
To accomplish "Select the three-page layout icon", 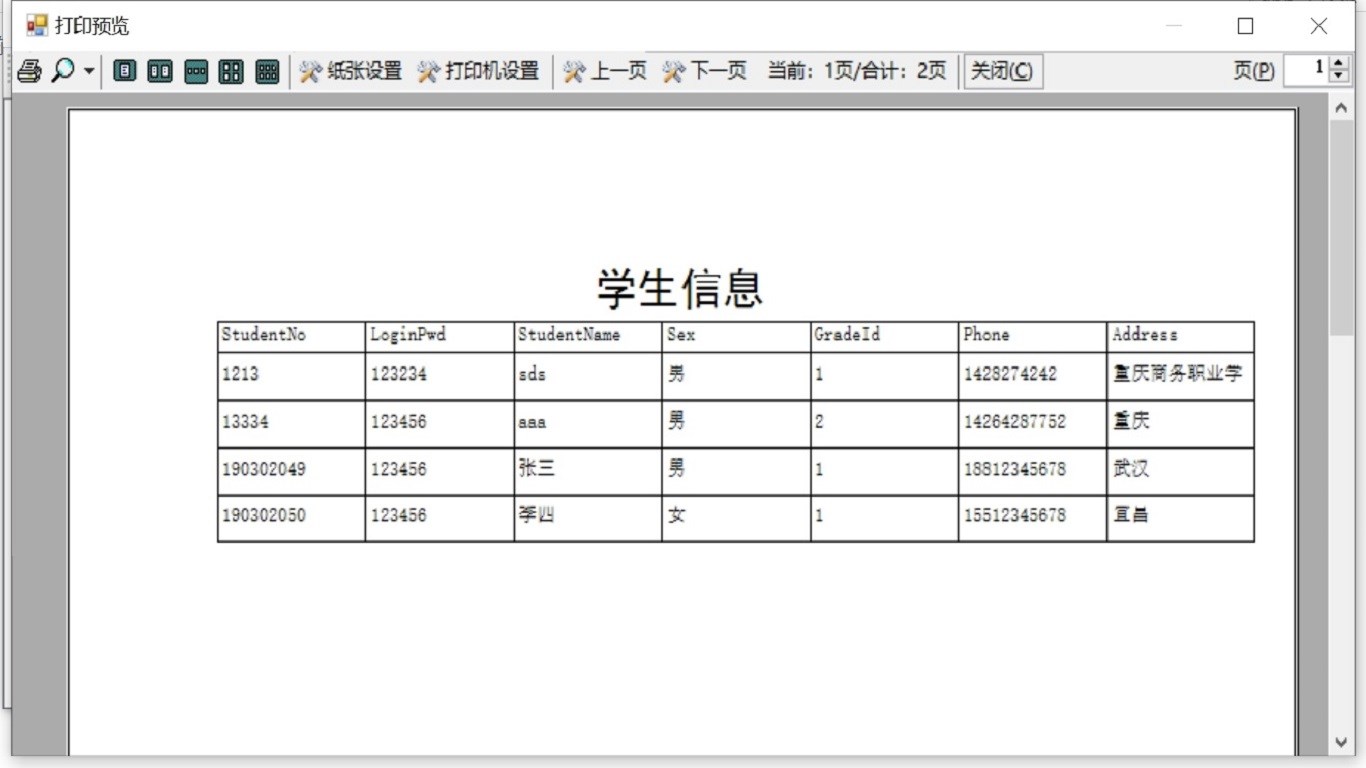I will coord(196,71).
